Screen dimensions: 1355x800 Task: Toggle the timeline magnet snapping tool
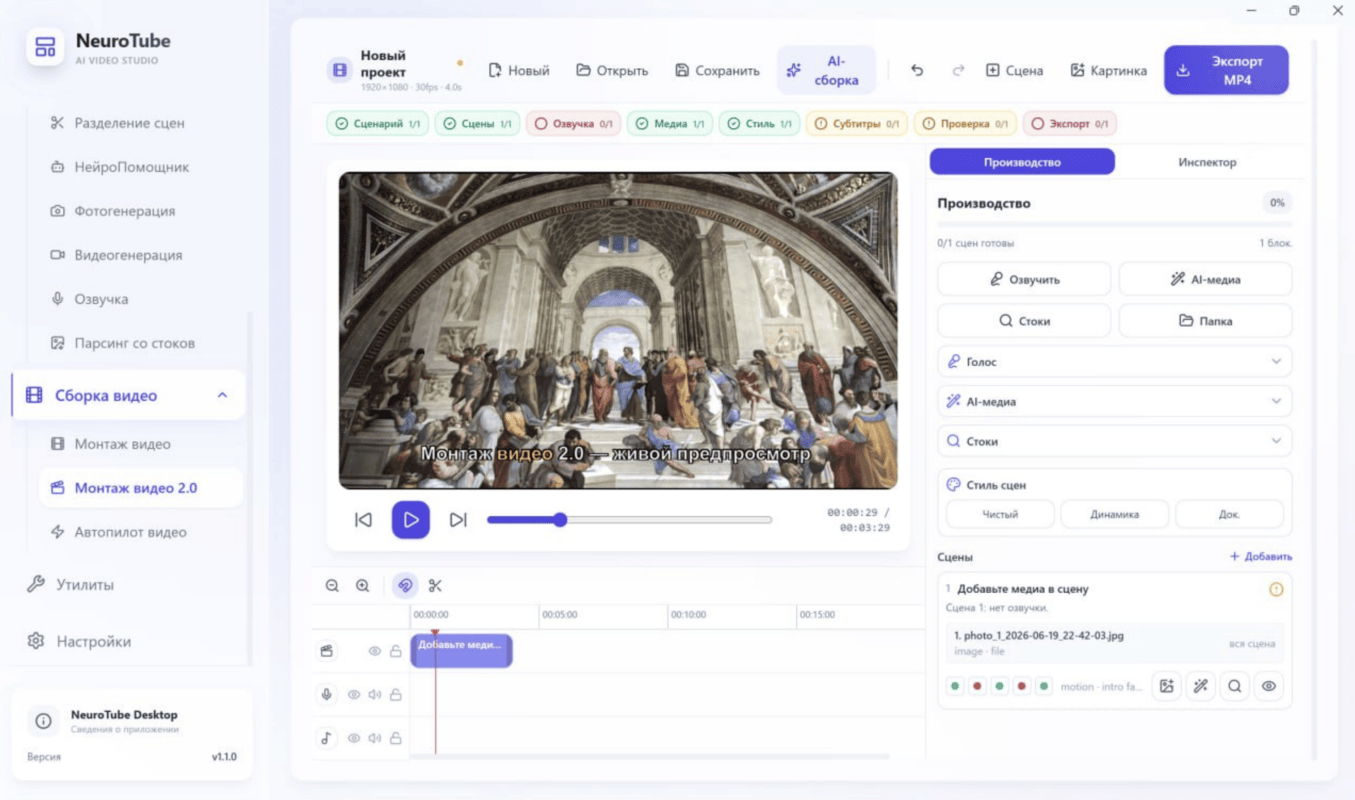(405, 586)
